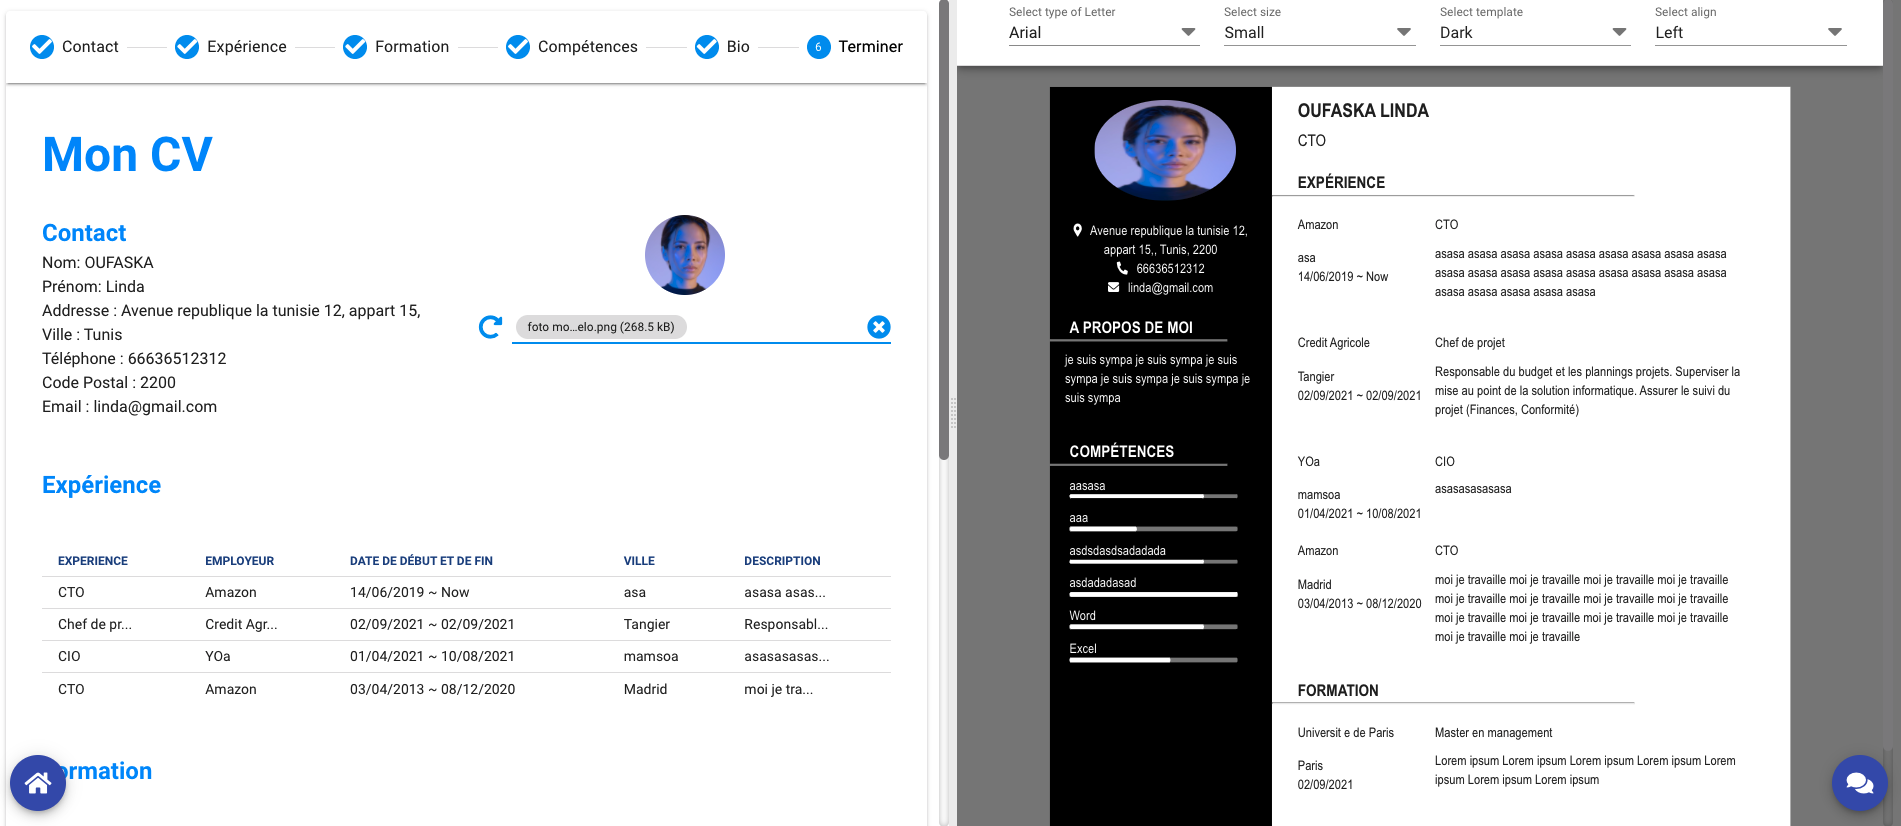The image size is (1901, 826).
Task: Click the left panel vertical scrollbar
Action: 944,230
